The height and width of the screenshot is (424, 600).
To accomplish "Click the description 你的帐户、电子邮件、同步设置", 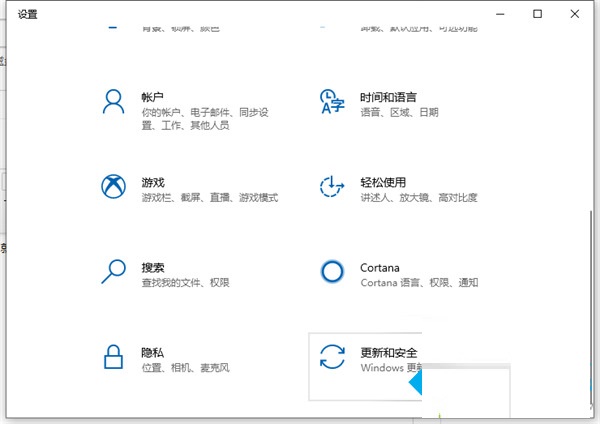I will click(205, 119).
